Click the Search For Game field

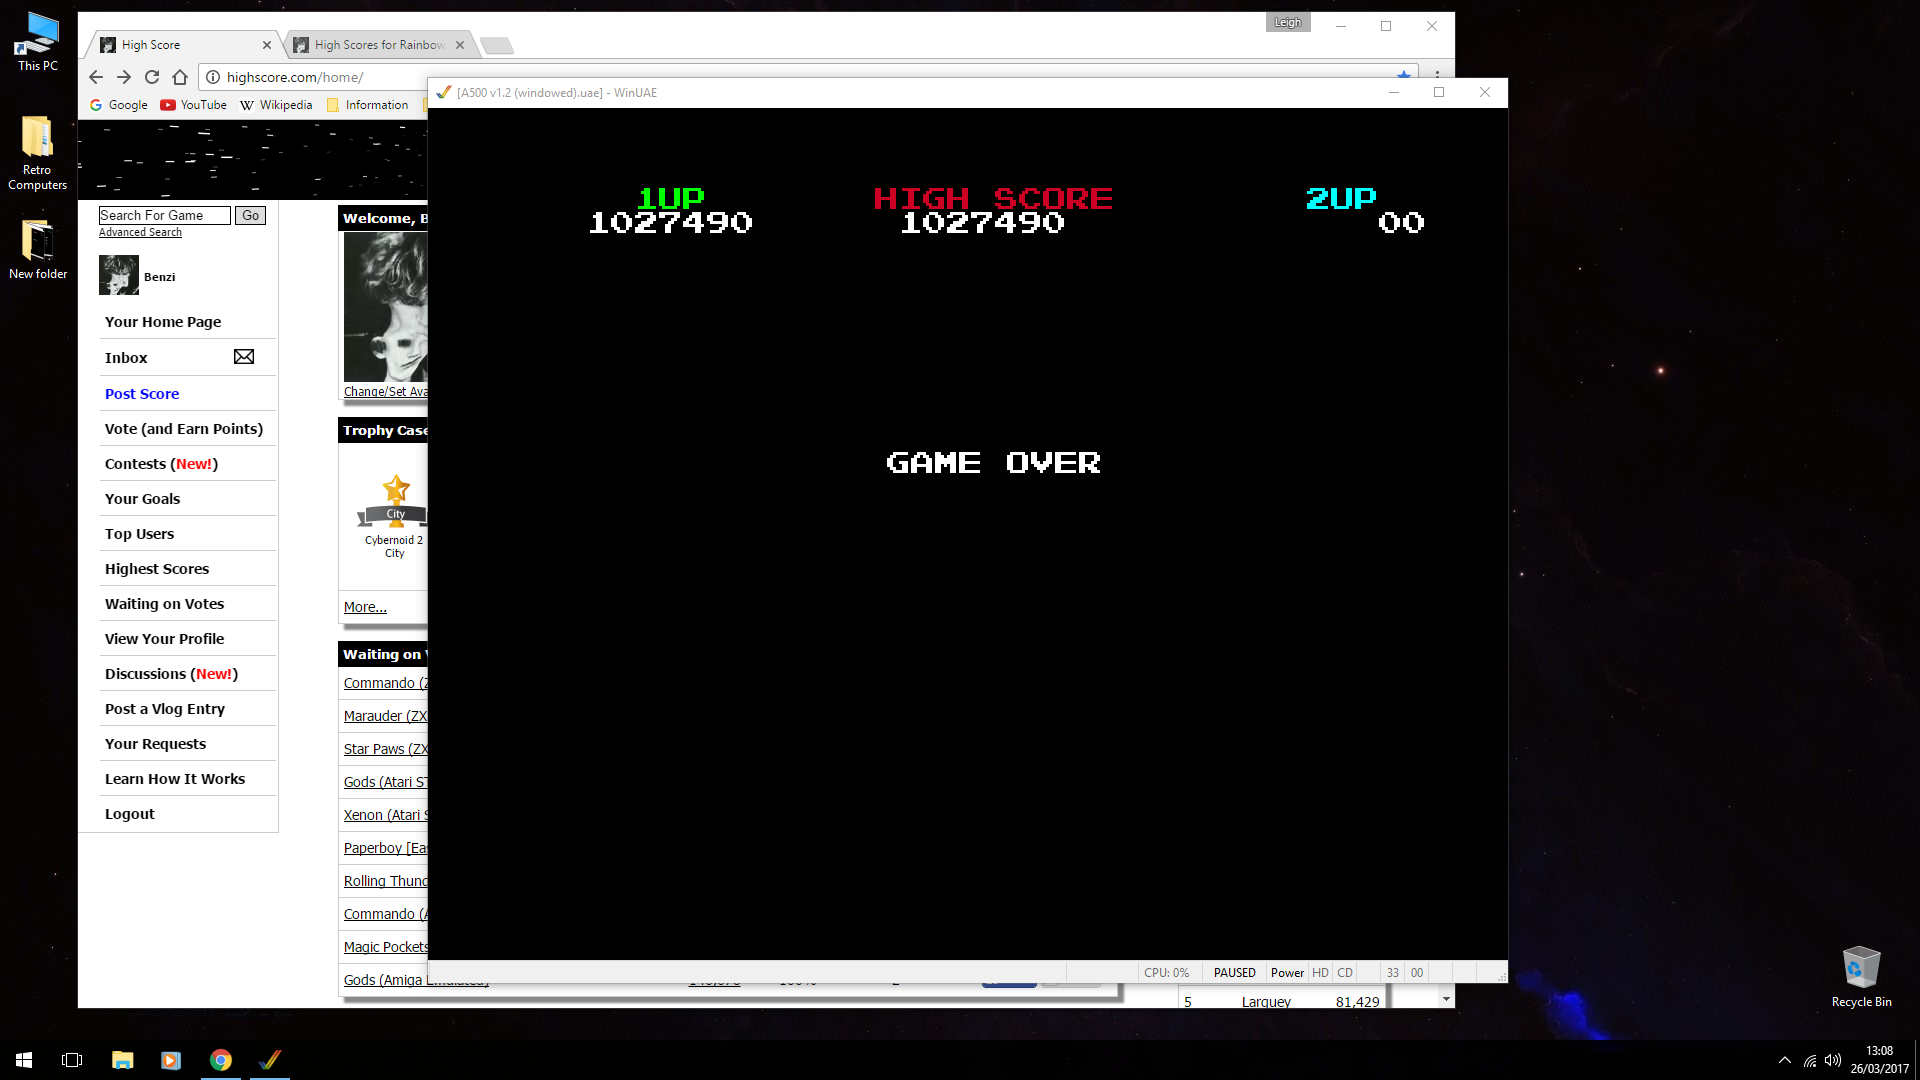164,215
